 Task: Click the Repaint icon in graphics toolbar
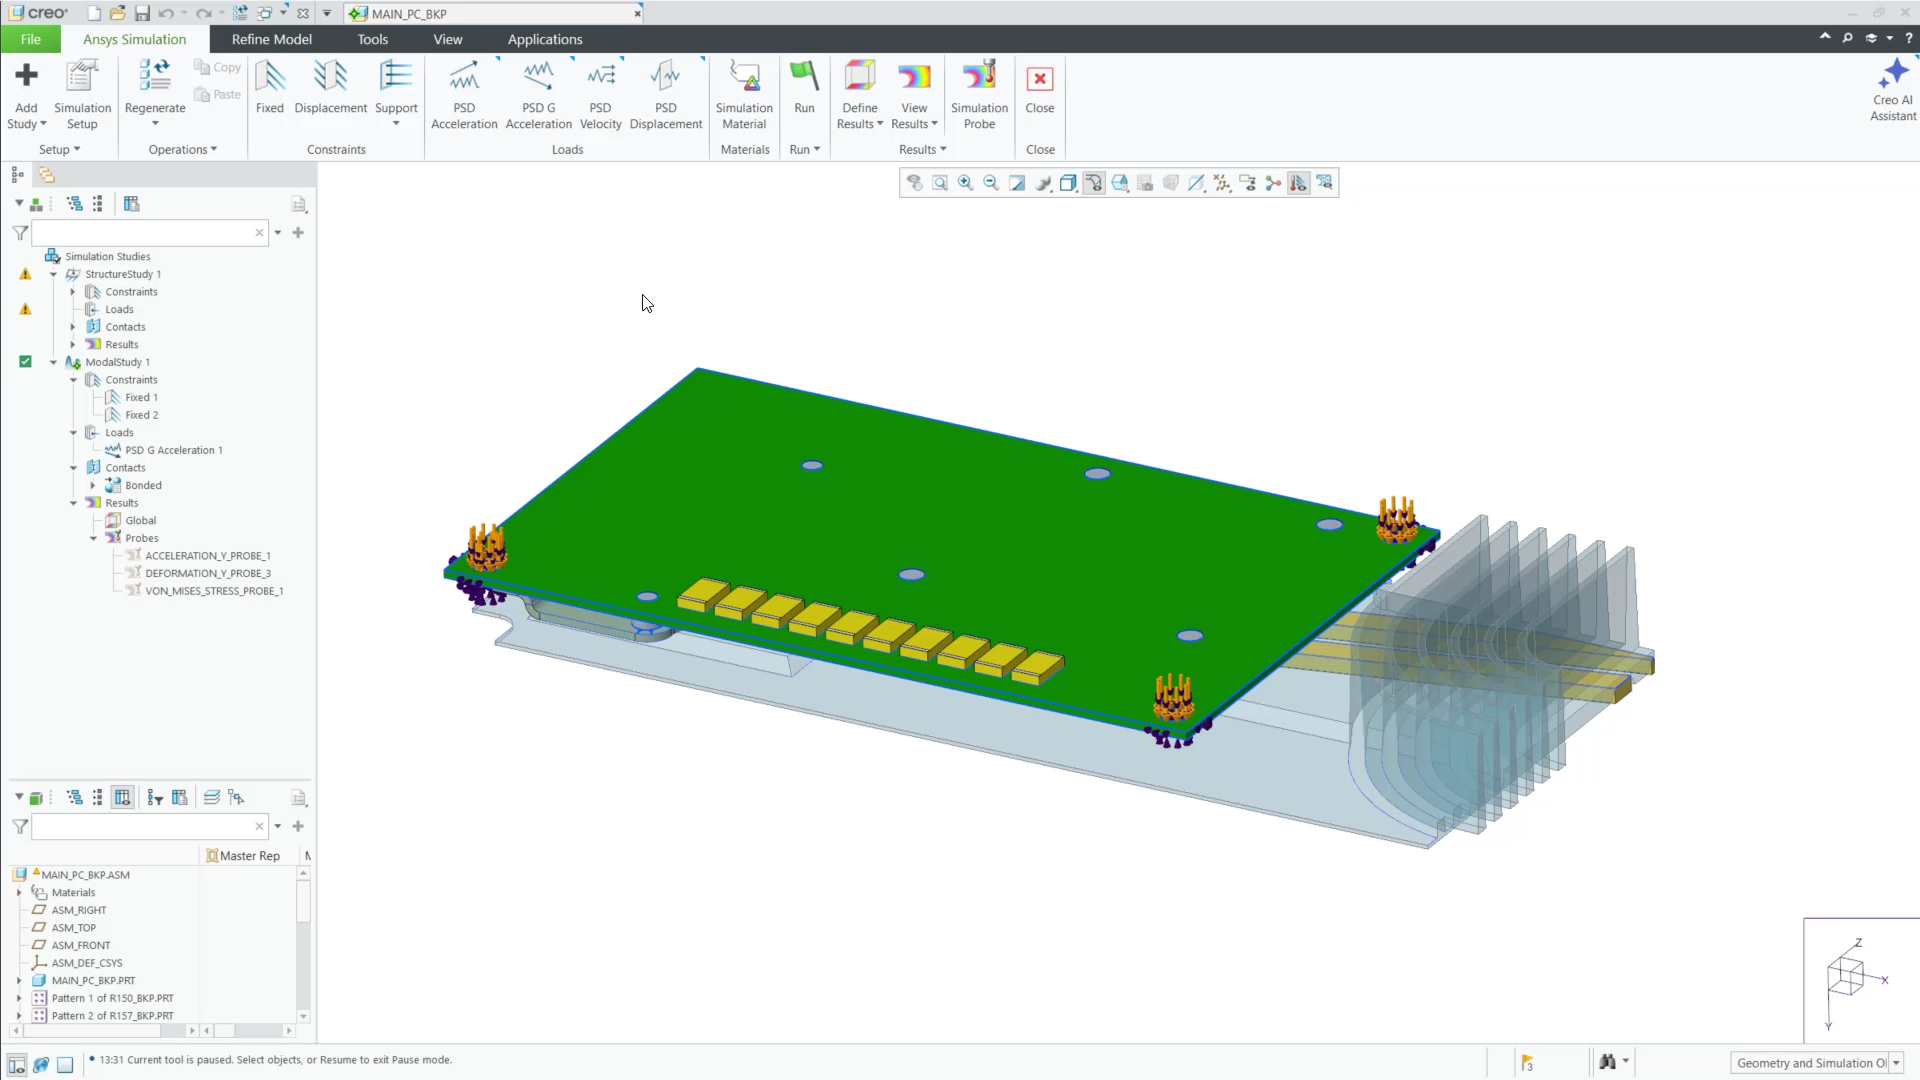[x=1017, y=183]
